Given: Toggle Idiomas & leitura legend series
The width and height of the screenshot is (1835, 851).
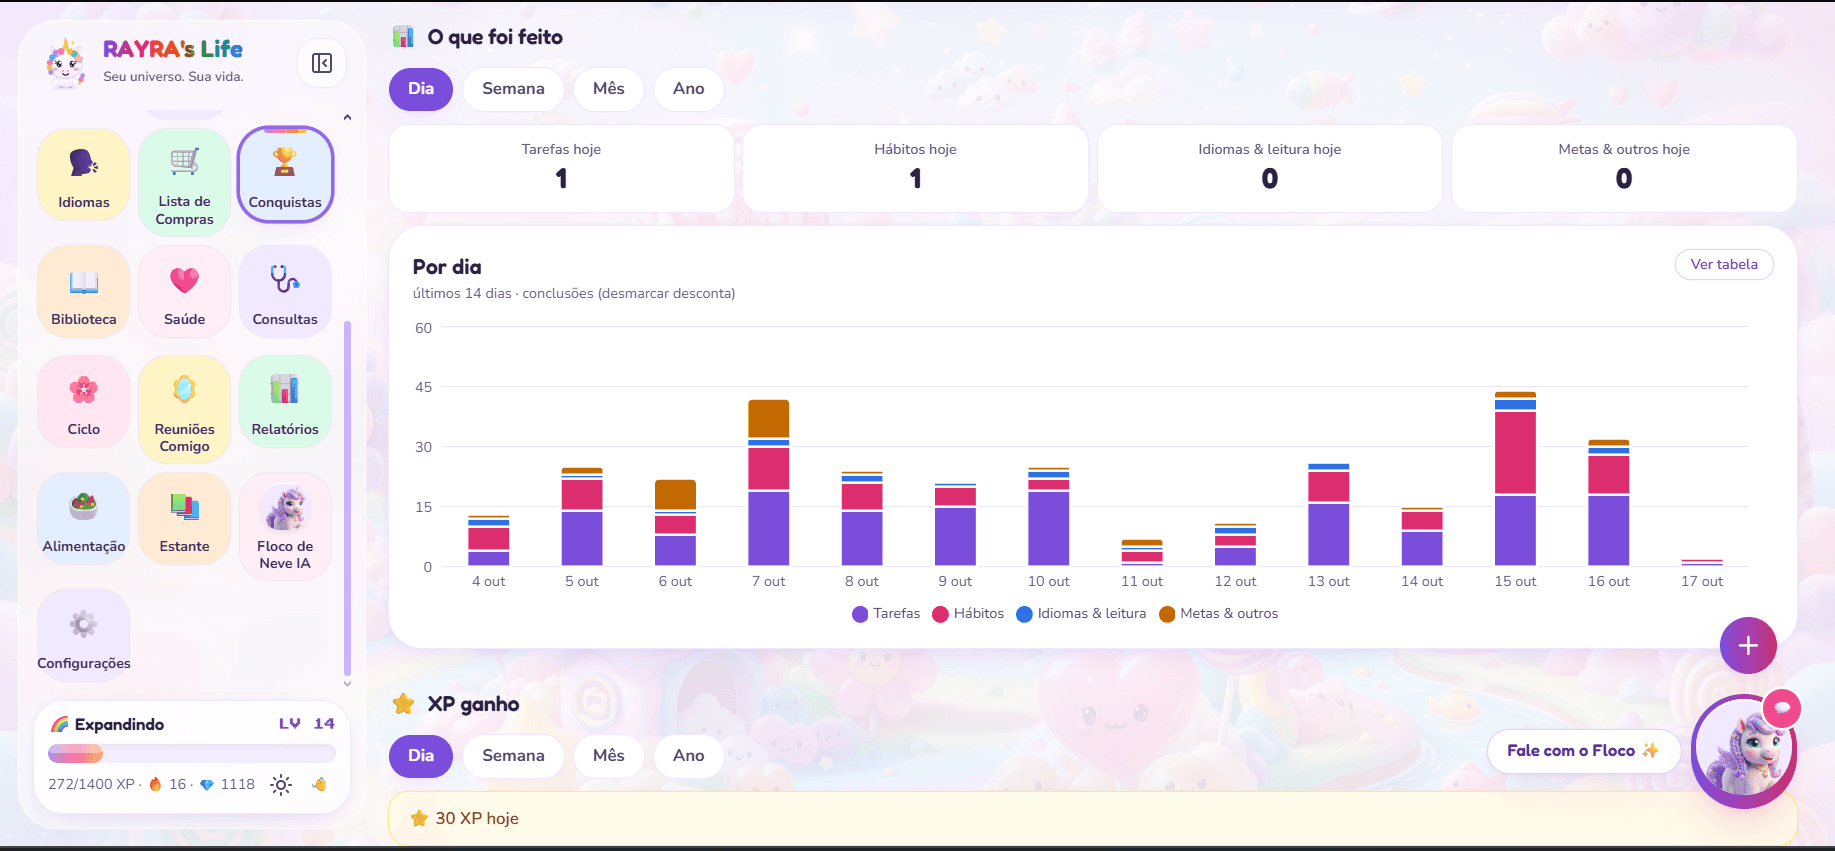Looking at the screenshot, I should pos(1081,614).
